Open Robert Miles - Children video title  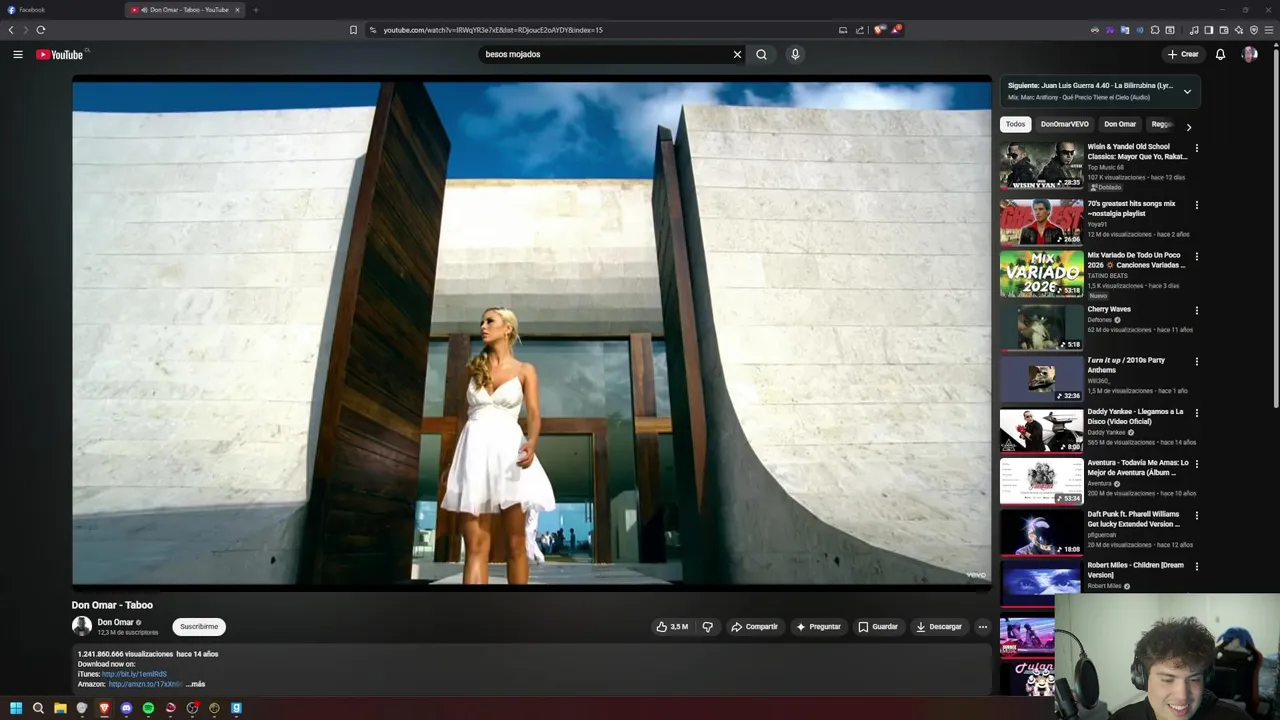click(x=1136, y=570)
